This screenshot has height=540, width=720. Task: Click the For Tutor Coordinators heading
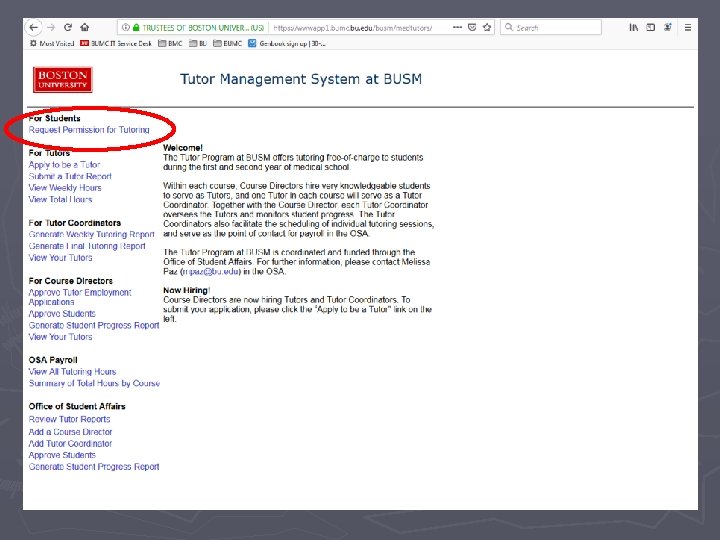tap(74, 223)
